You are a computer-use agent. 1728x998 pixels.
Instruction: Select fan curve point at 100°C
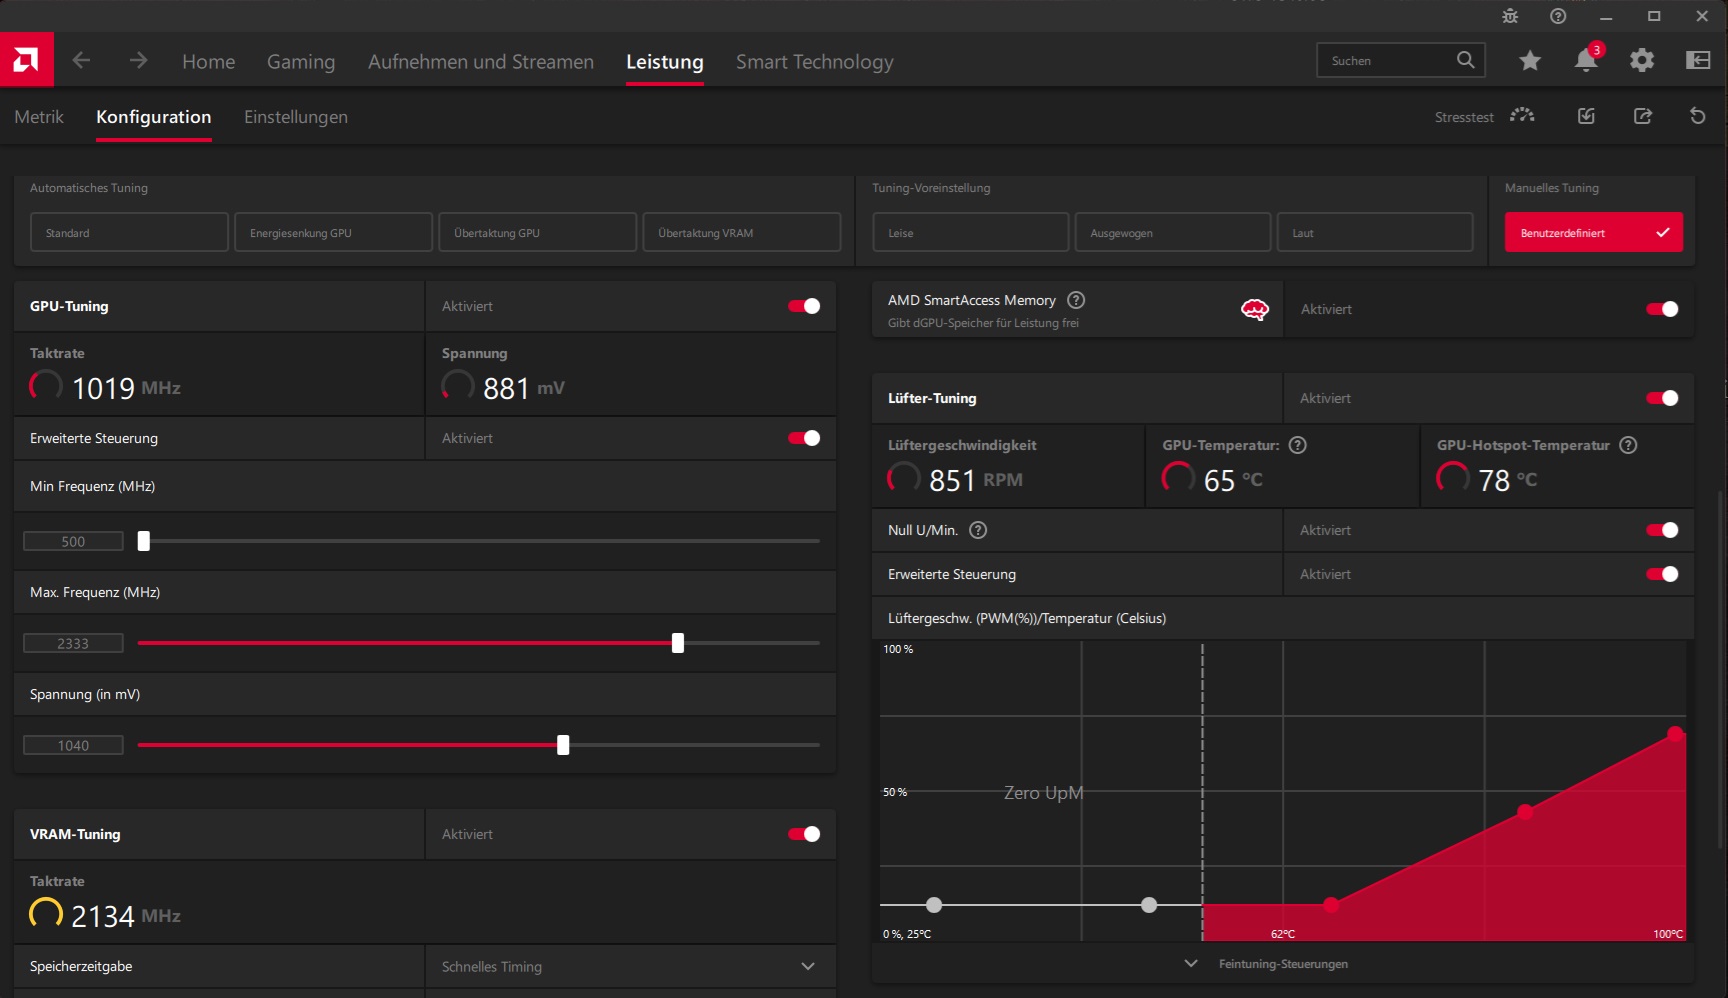click(x=1675, y=734)
